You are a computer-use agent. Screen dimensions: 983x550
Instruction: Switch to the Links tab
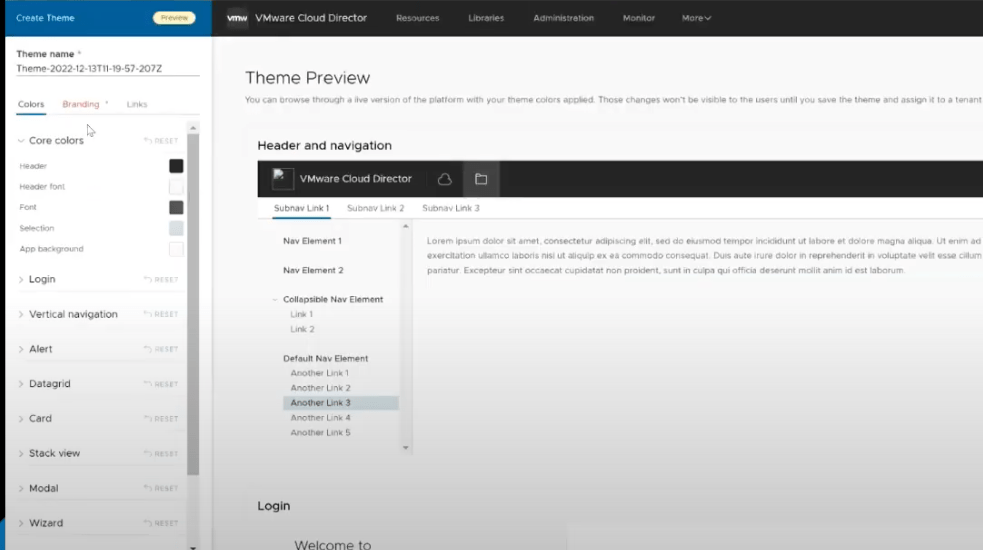click(137, 104)
